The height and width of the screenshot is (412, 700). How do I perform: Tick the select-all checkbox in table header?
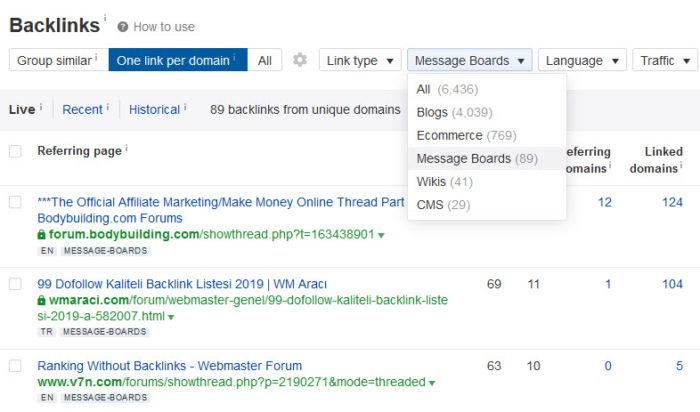point(15,151)
